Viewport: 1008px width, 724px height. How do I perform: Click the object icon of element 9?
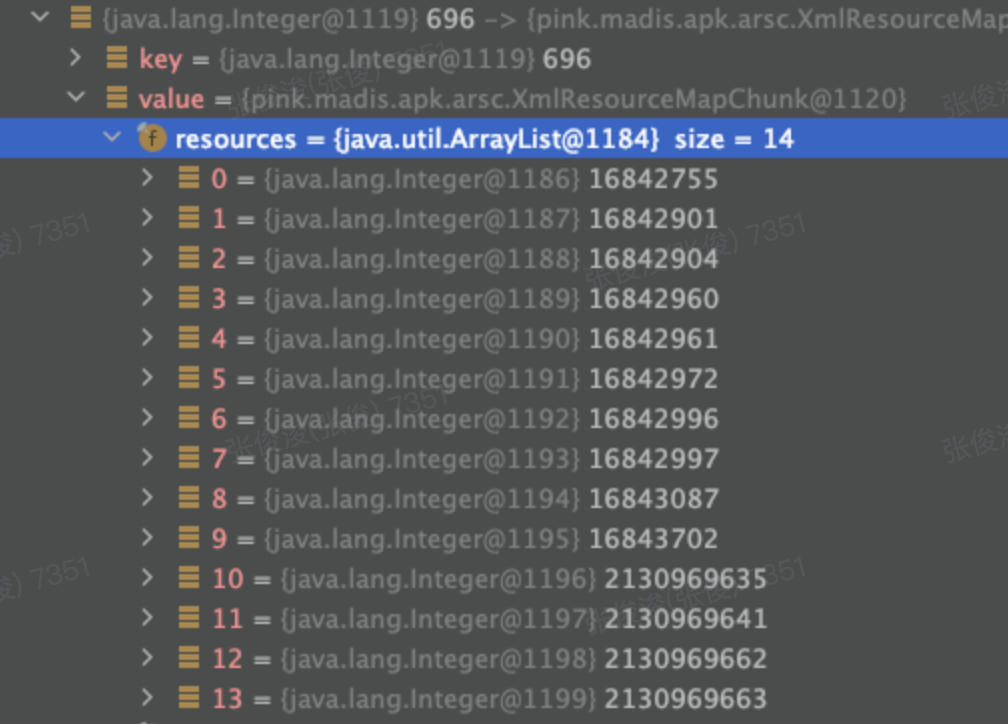click(188, 538)
